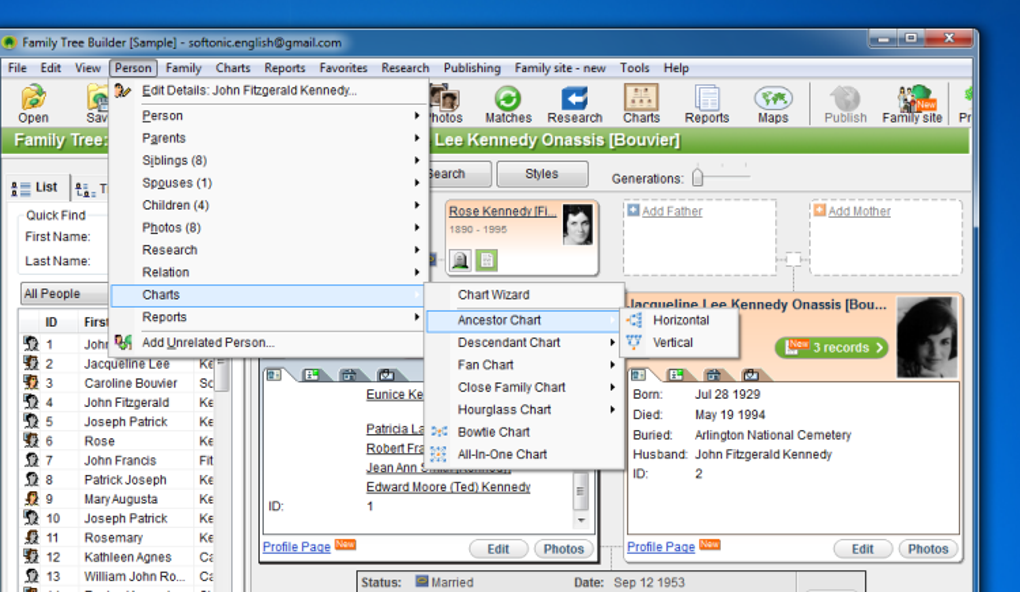Click the Vertical ancestor chart icon
The image size is (1020, 592).
point(634,342)
